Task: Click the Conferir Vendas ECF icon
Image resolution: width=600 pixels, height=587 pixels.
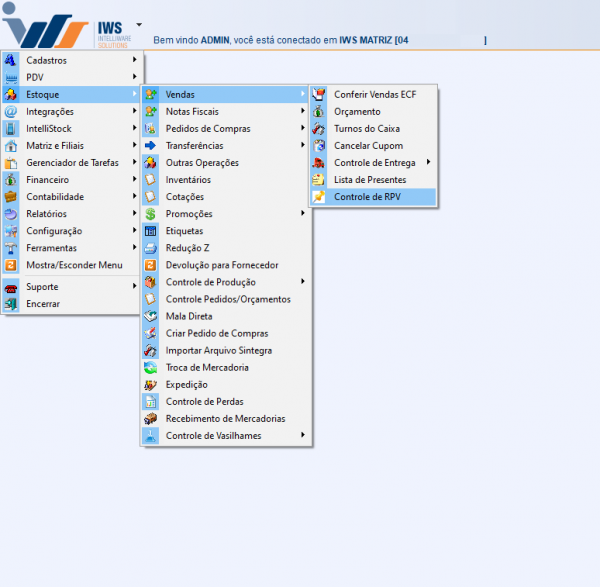Action: click(x=319, y=95)
